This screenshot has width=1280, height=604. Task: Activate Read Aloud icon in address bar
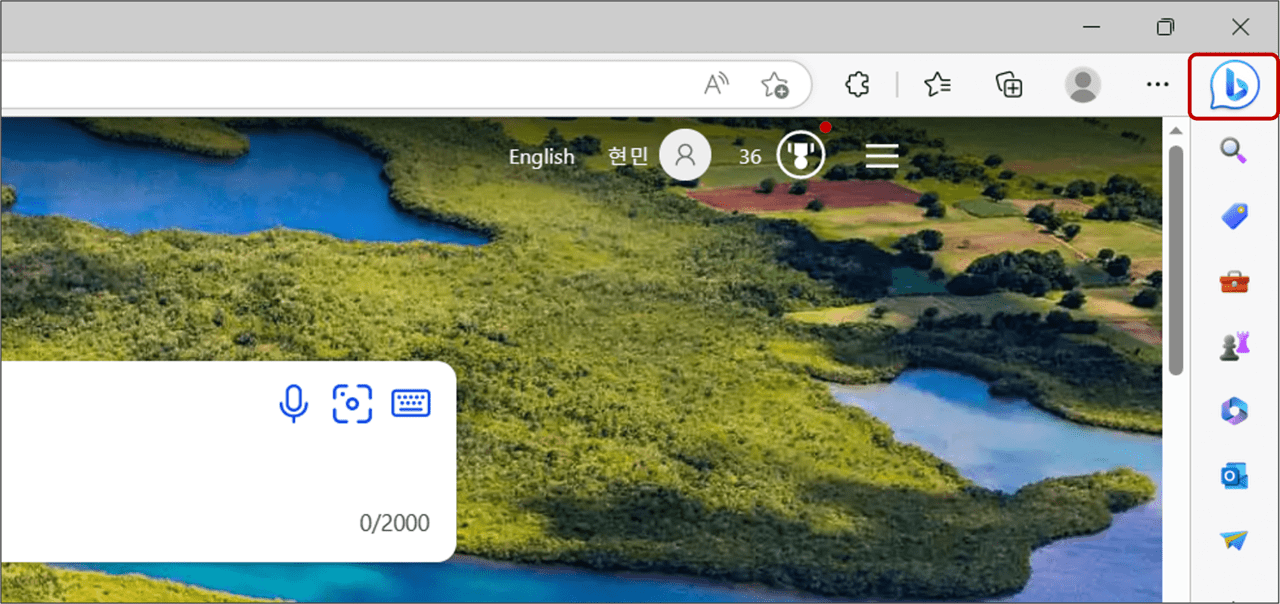click(x=716, y=84)
